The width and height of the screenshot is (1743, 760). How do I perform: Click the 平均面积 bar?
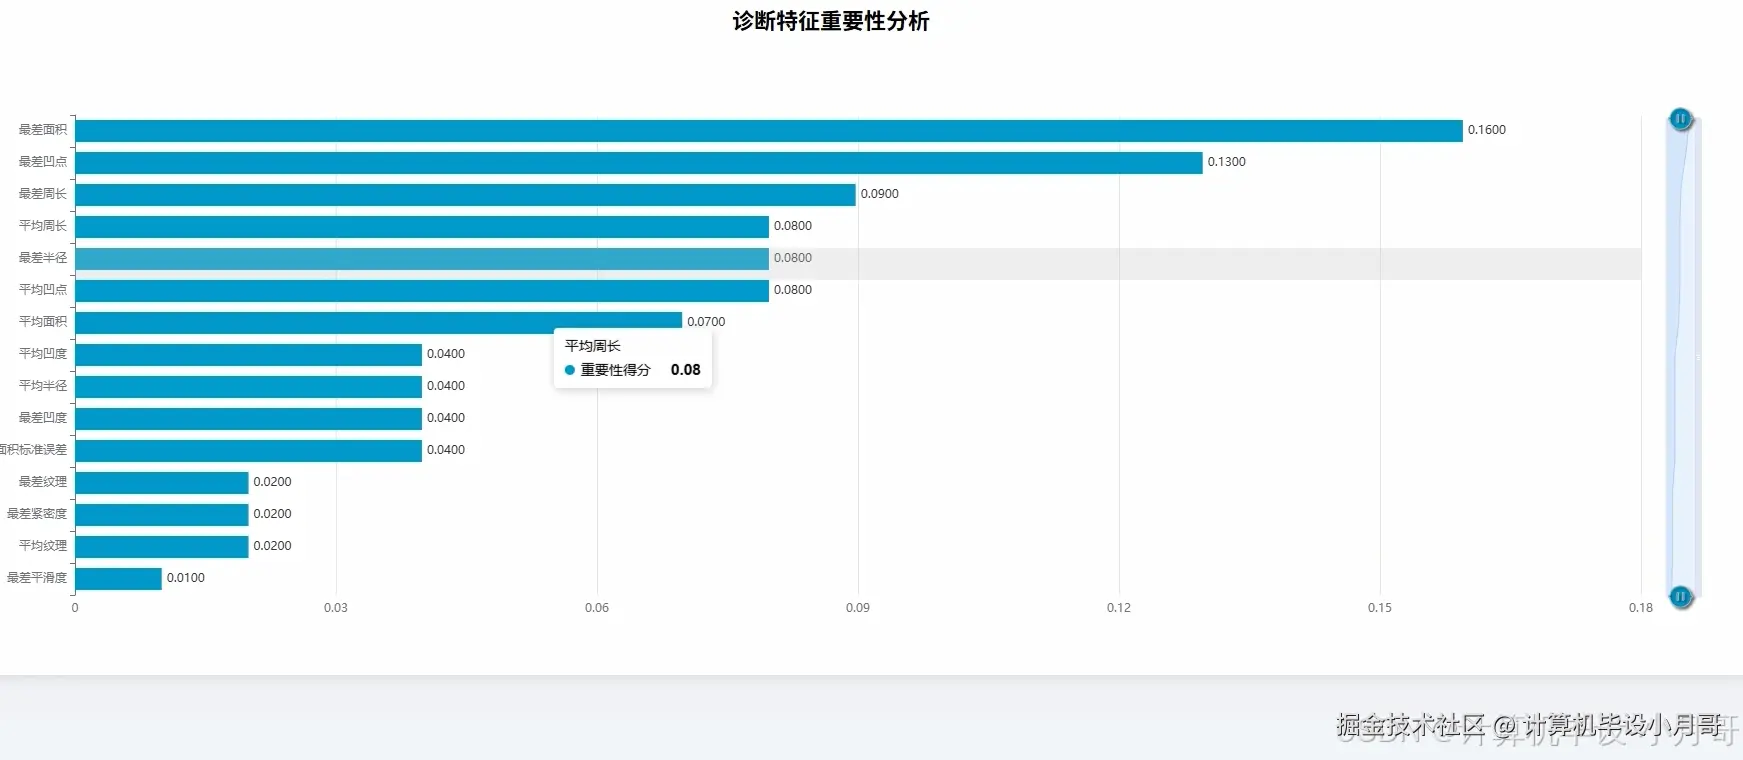pyautogui.click(x=378, y=323)
